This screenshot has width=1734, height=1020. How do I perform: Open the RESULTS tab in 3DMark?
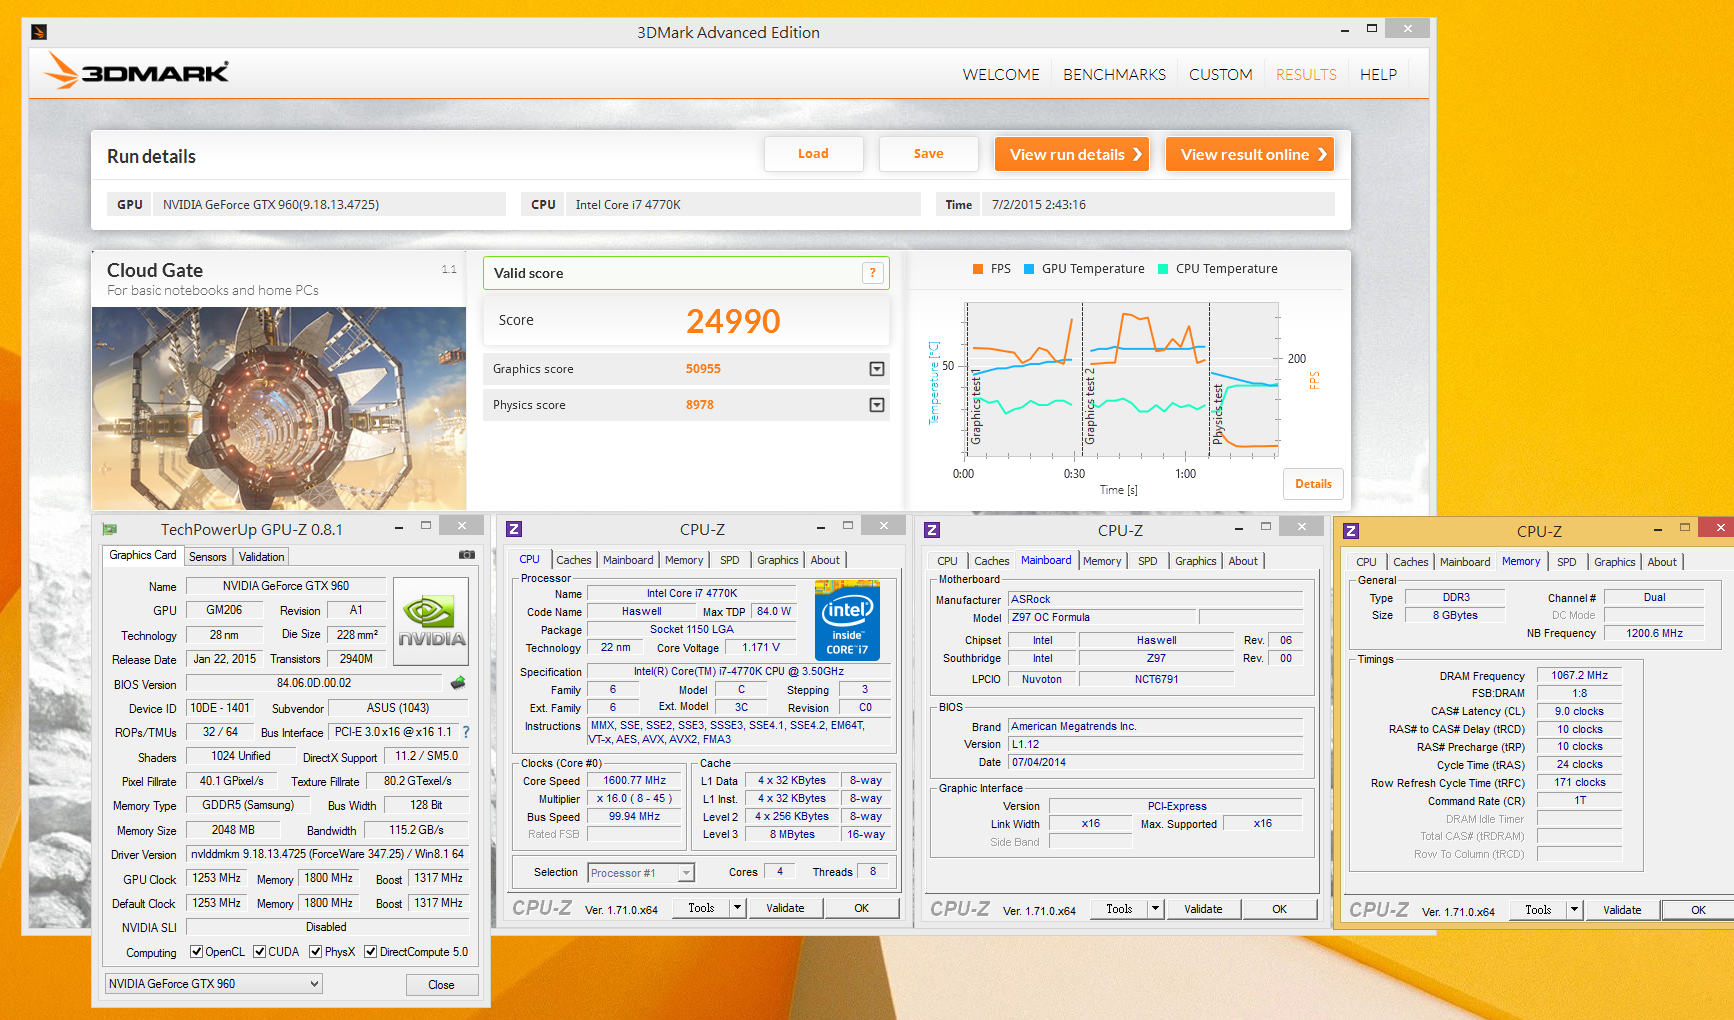(1306, 75)
